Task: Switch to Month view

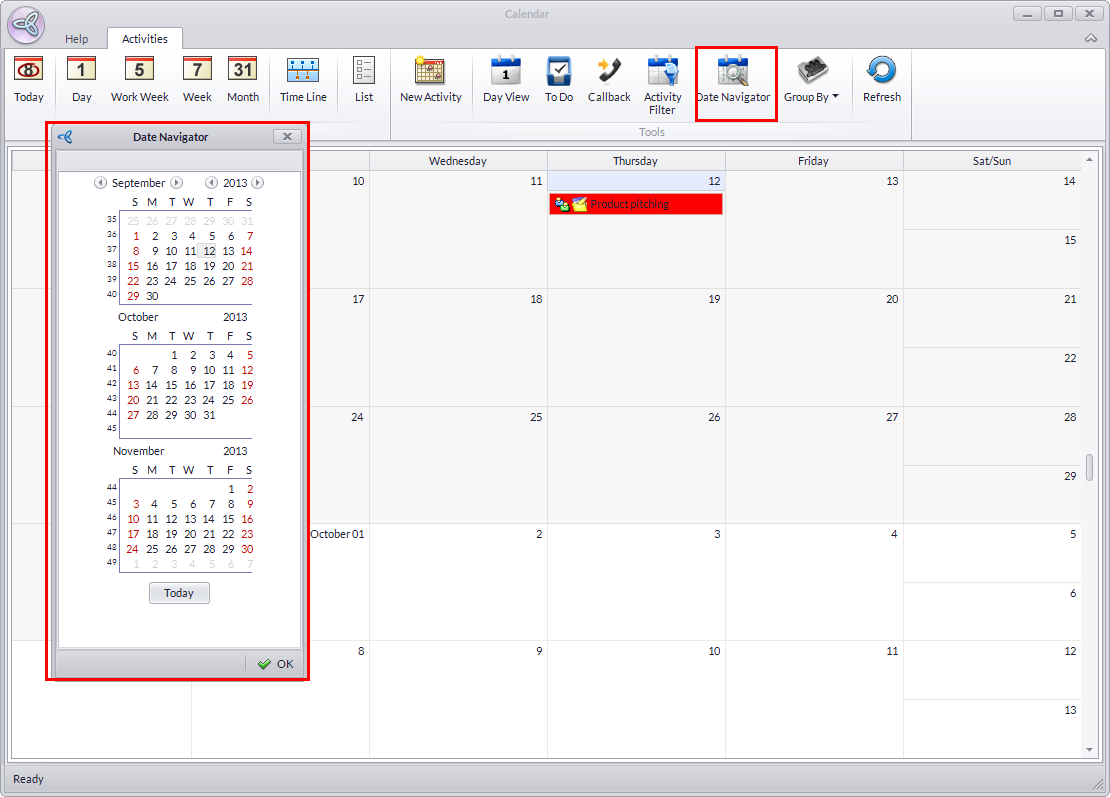Action: (x=243, y=79)
